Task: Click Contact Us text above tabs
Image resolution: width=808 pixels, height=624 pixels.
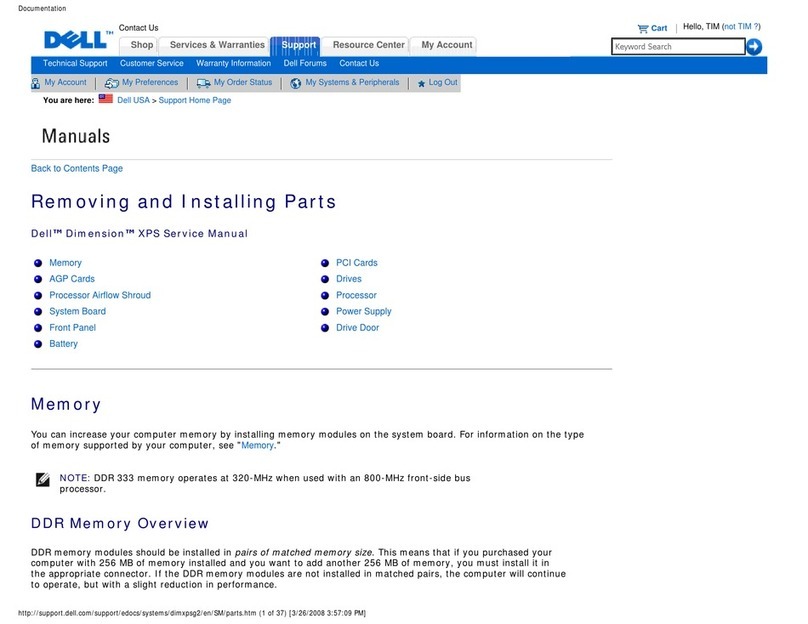Action: click(139, 28)
